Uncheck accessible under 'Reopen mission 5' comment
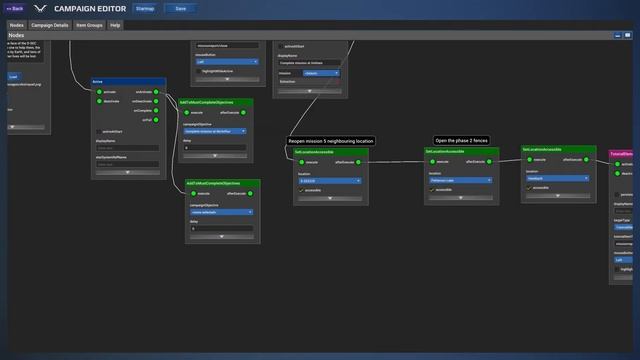 pyautogui.click(x=301, y=190)
